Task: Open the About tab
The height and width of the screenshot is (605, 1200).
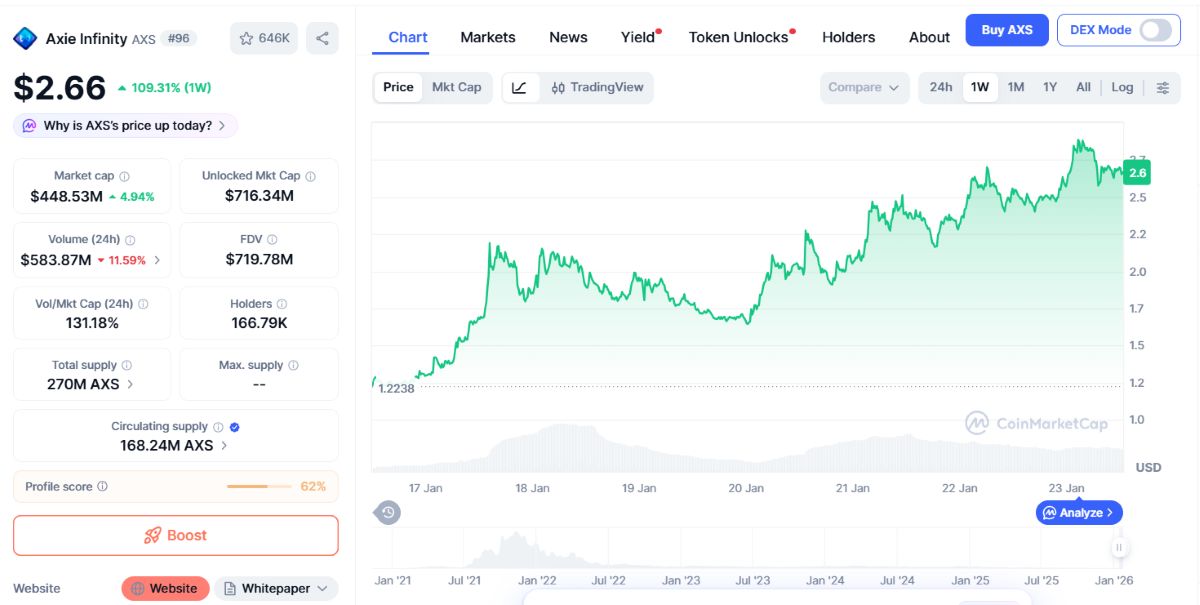Action: [x=929, y=37]
